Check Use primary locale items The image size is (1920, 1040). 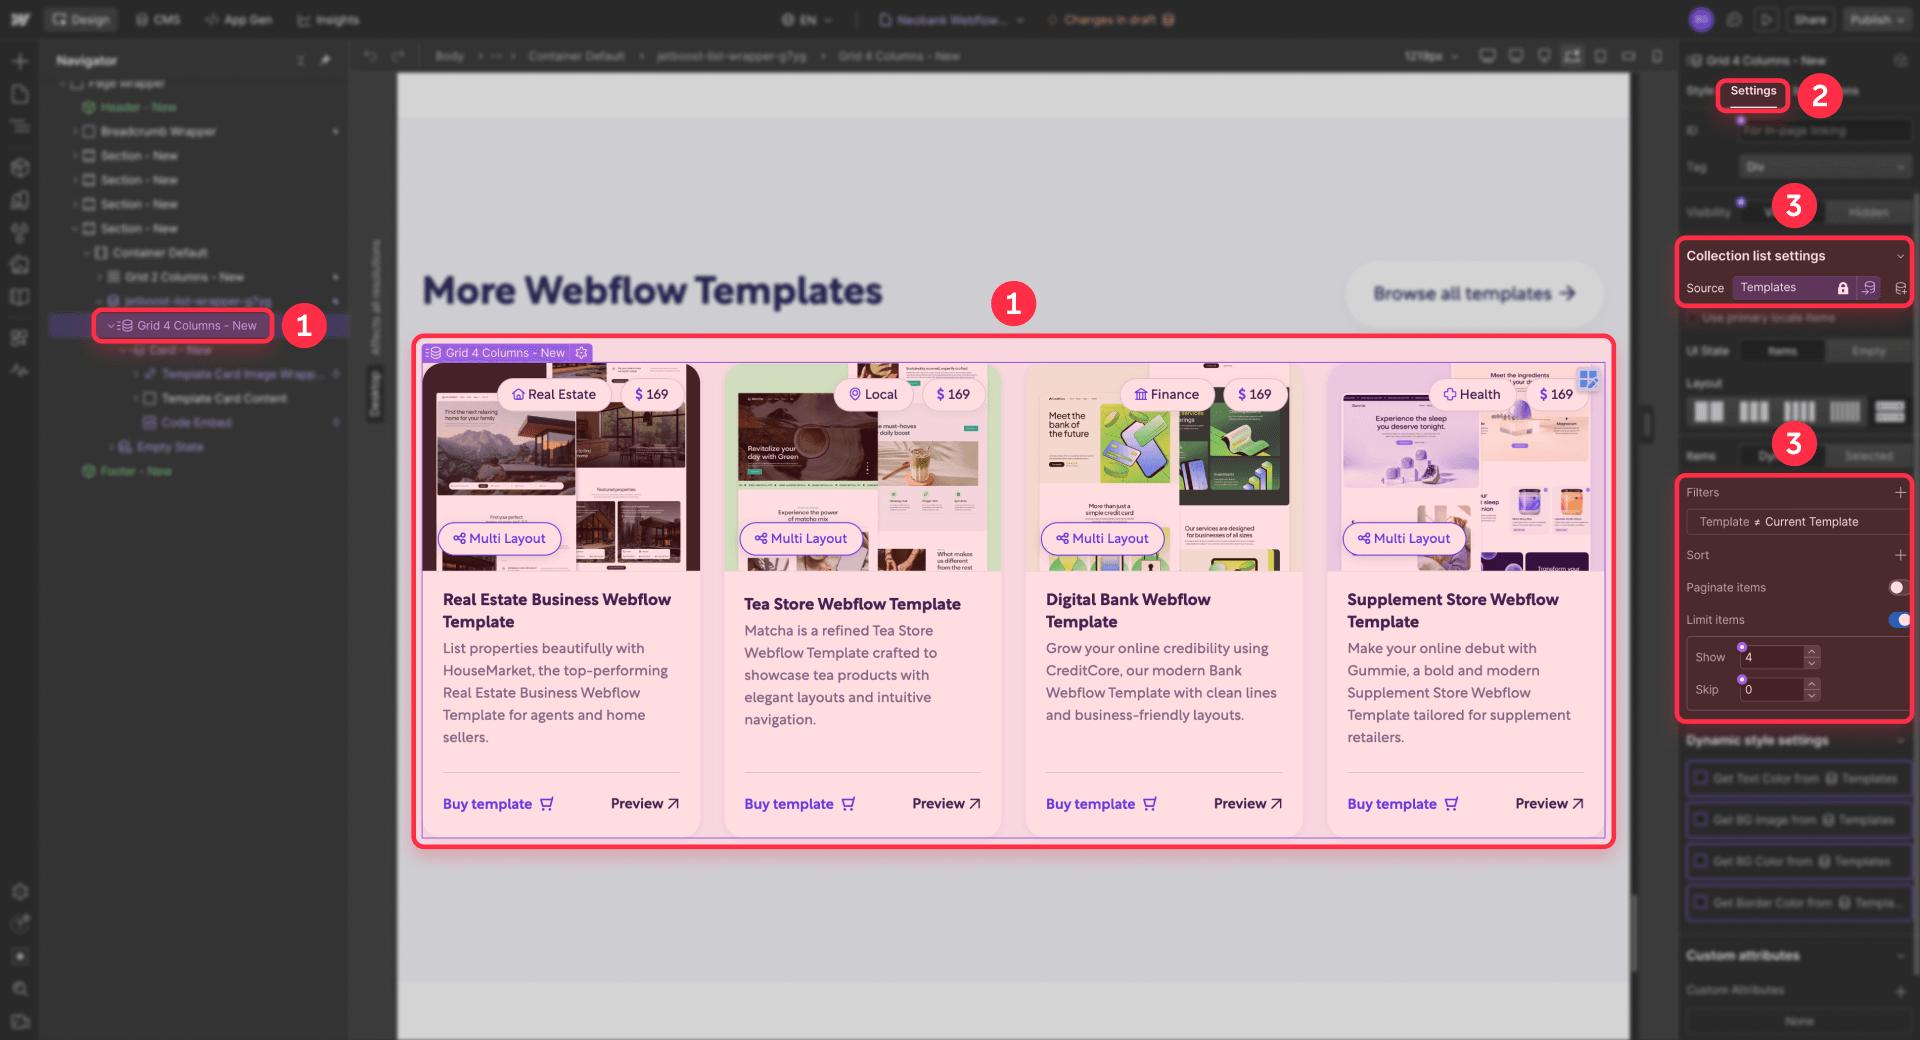tap(1692, 318)
